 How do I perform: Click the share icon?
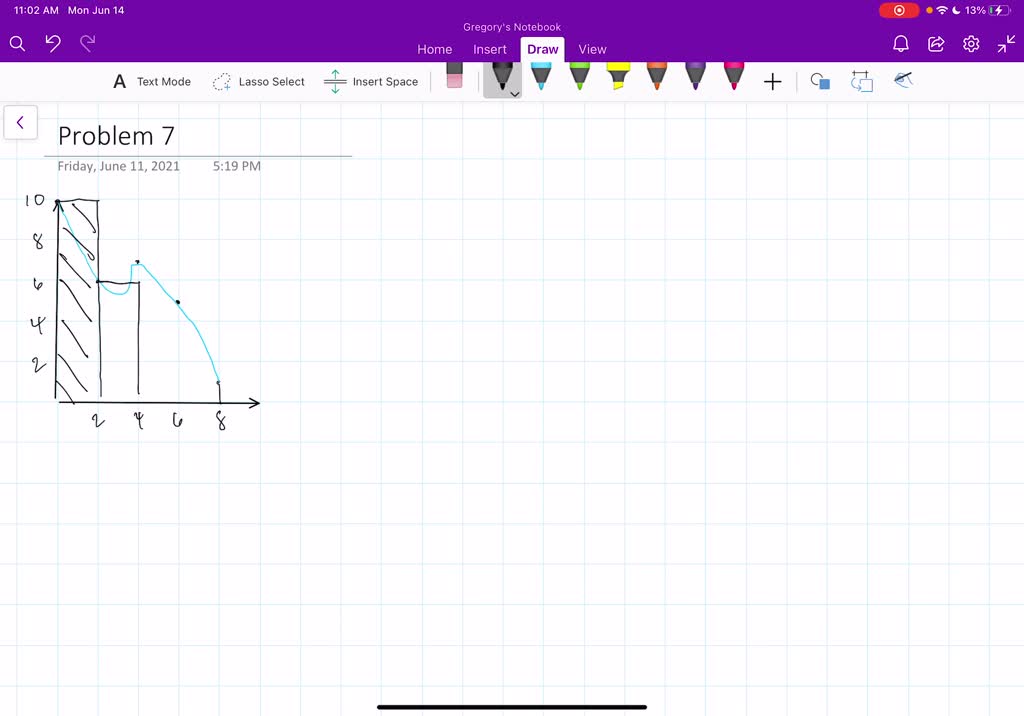(935, 44)
